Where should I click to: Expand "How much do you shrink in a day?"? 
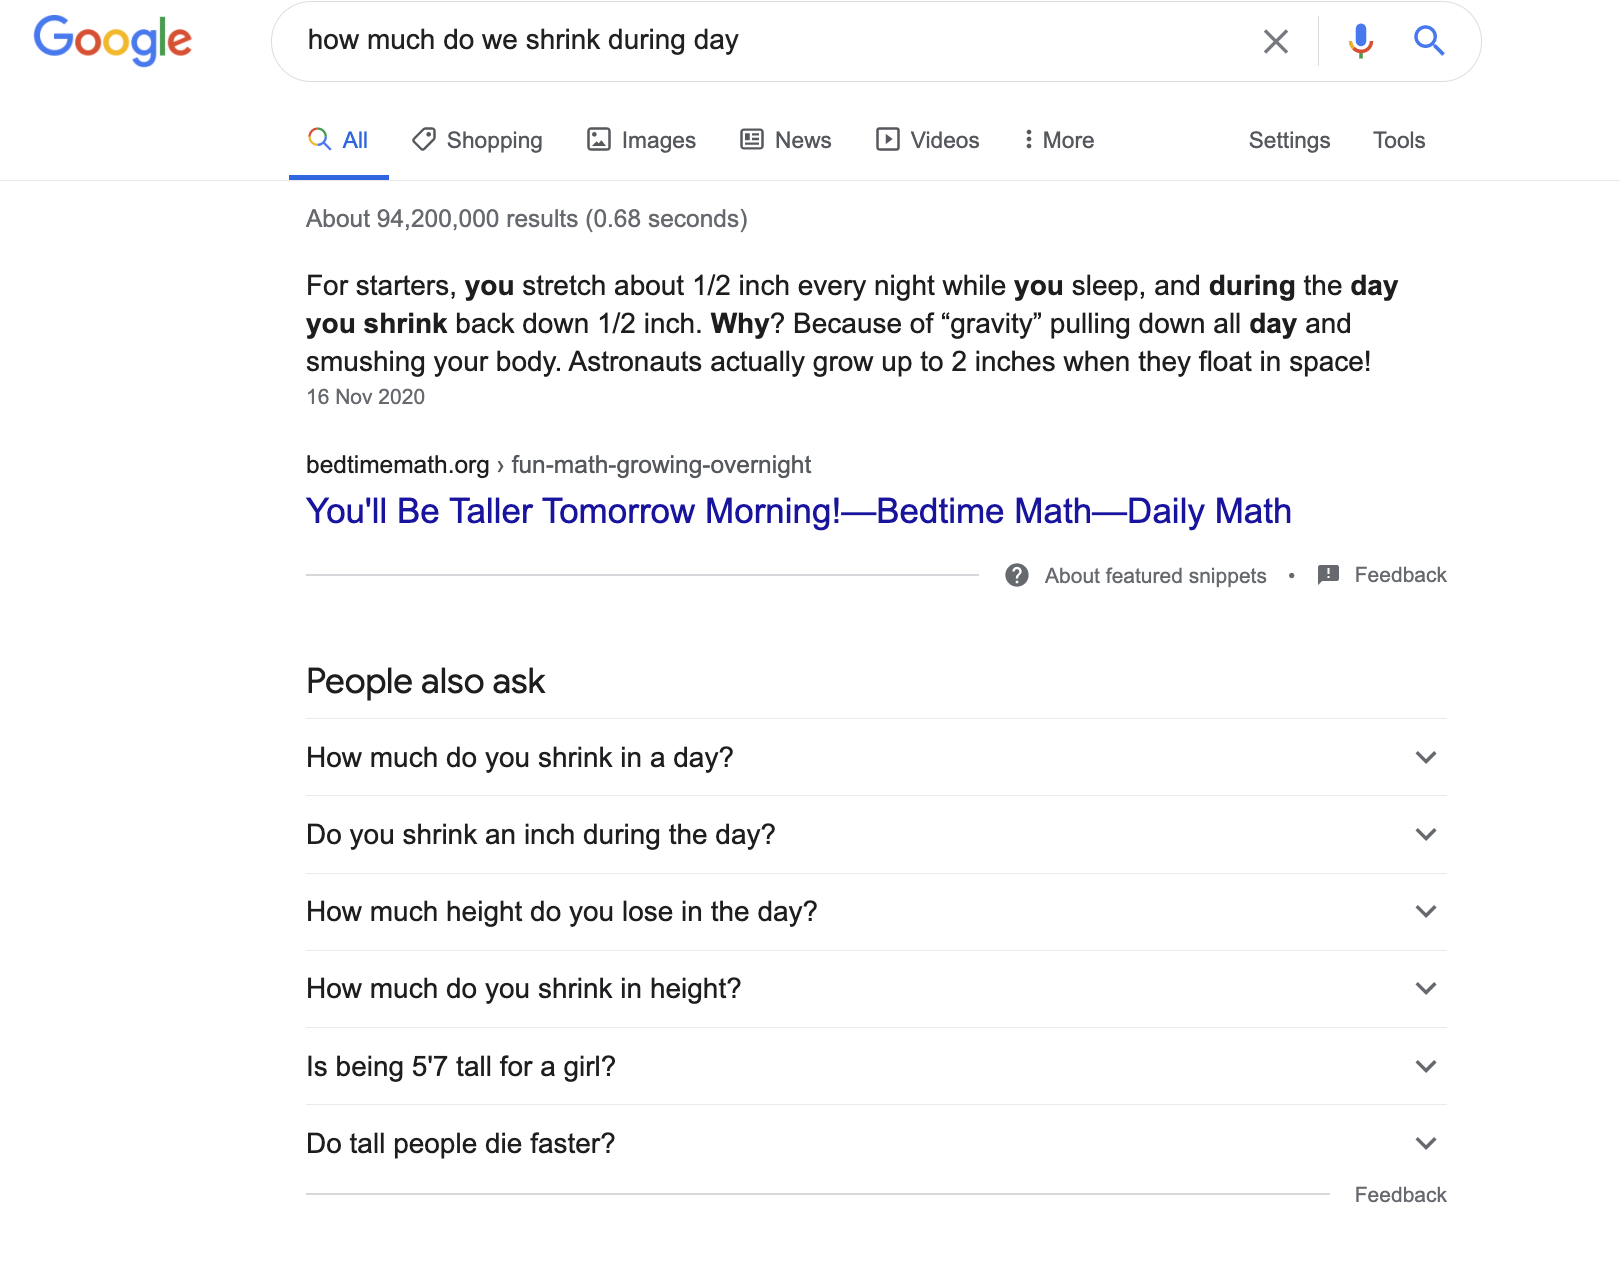[x=876, y=757]
